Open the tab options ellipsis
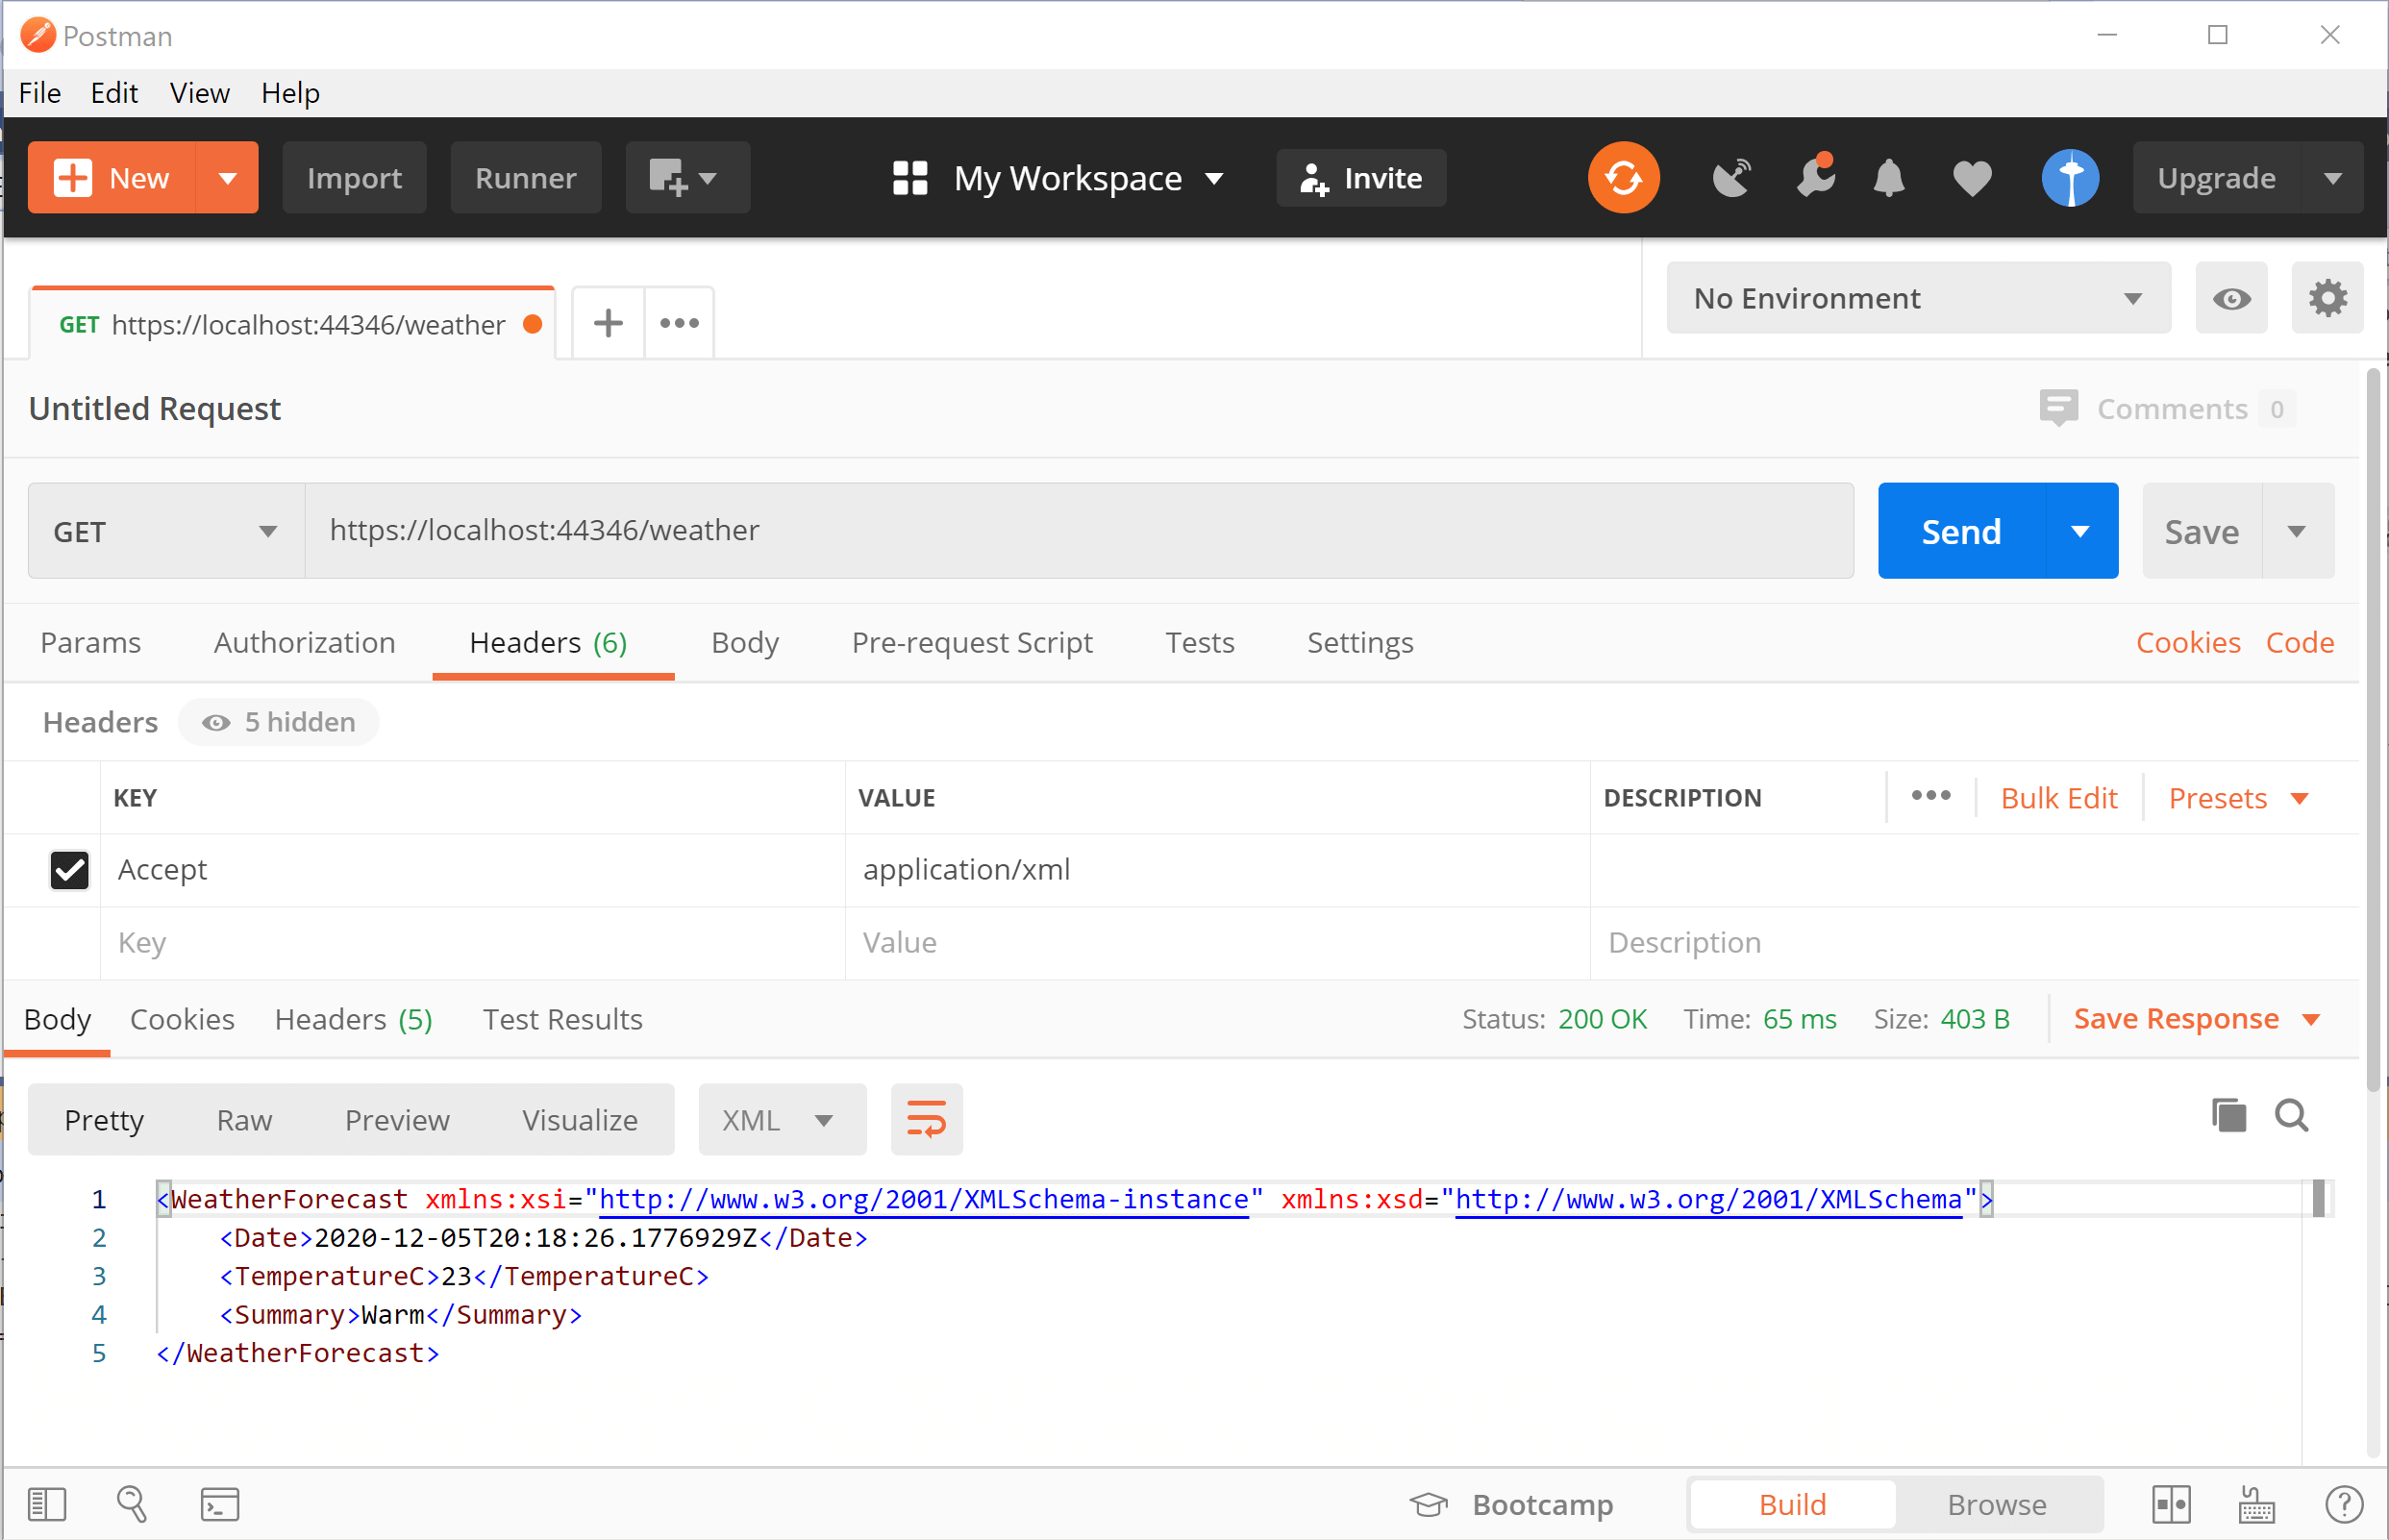 [x=679, y=323]
